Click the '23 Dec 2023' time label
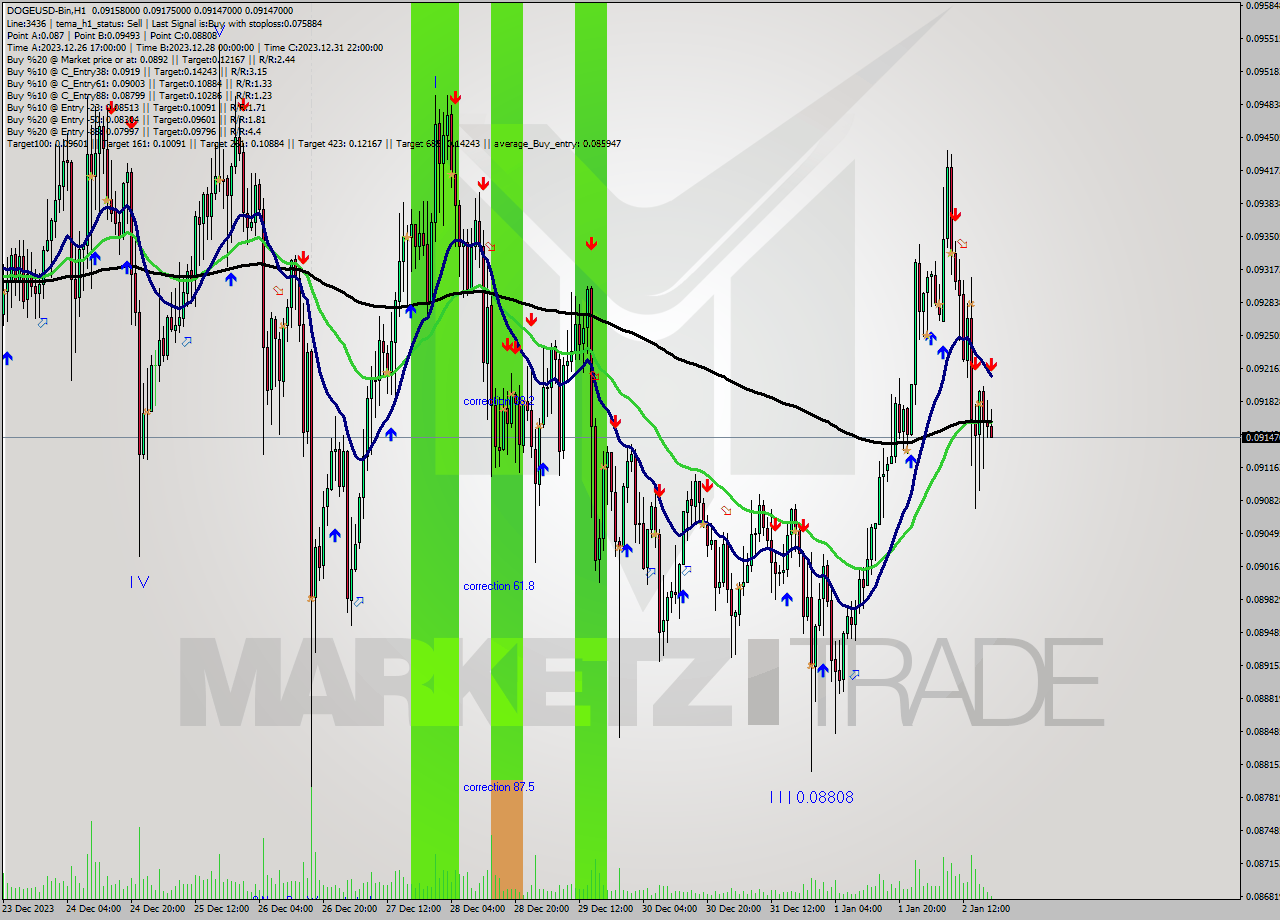This screenshot has height=920, width=1280. [x=30, y=909]
